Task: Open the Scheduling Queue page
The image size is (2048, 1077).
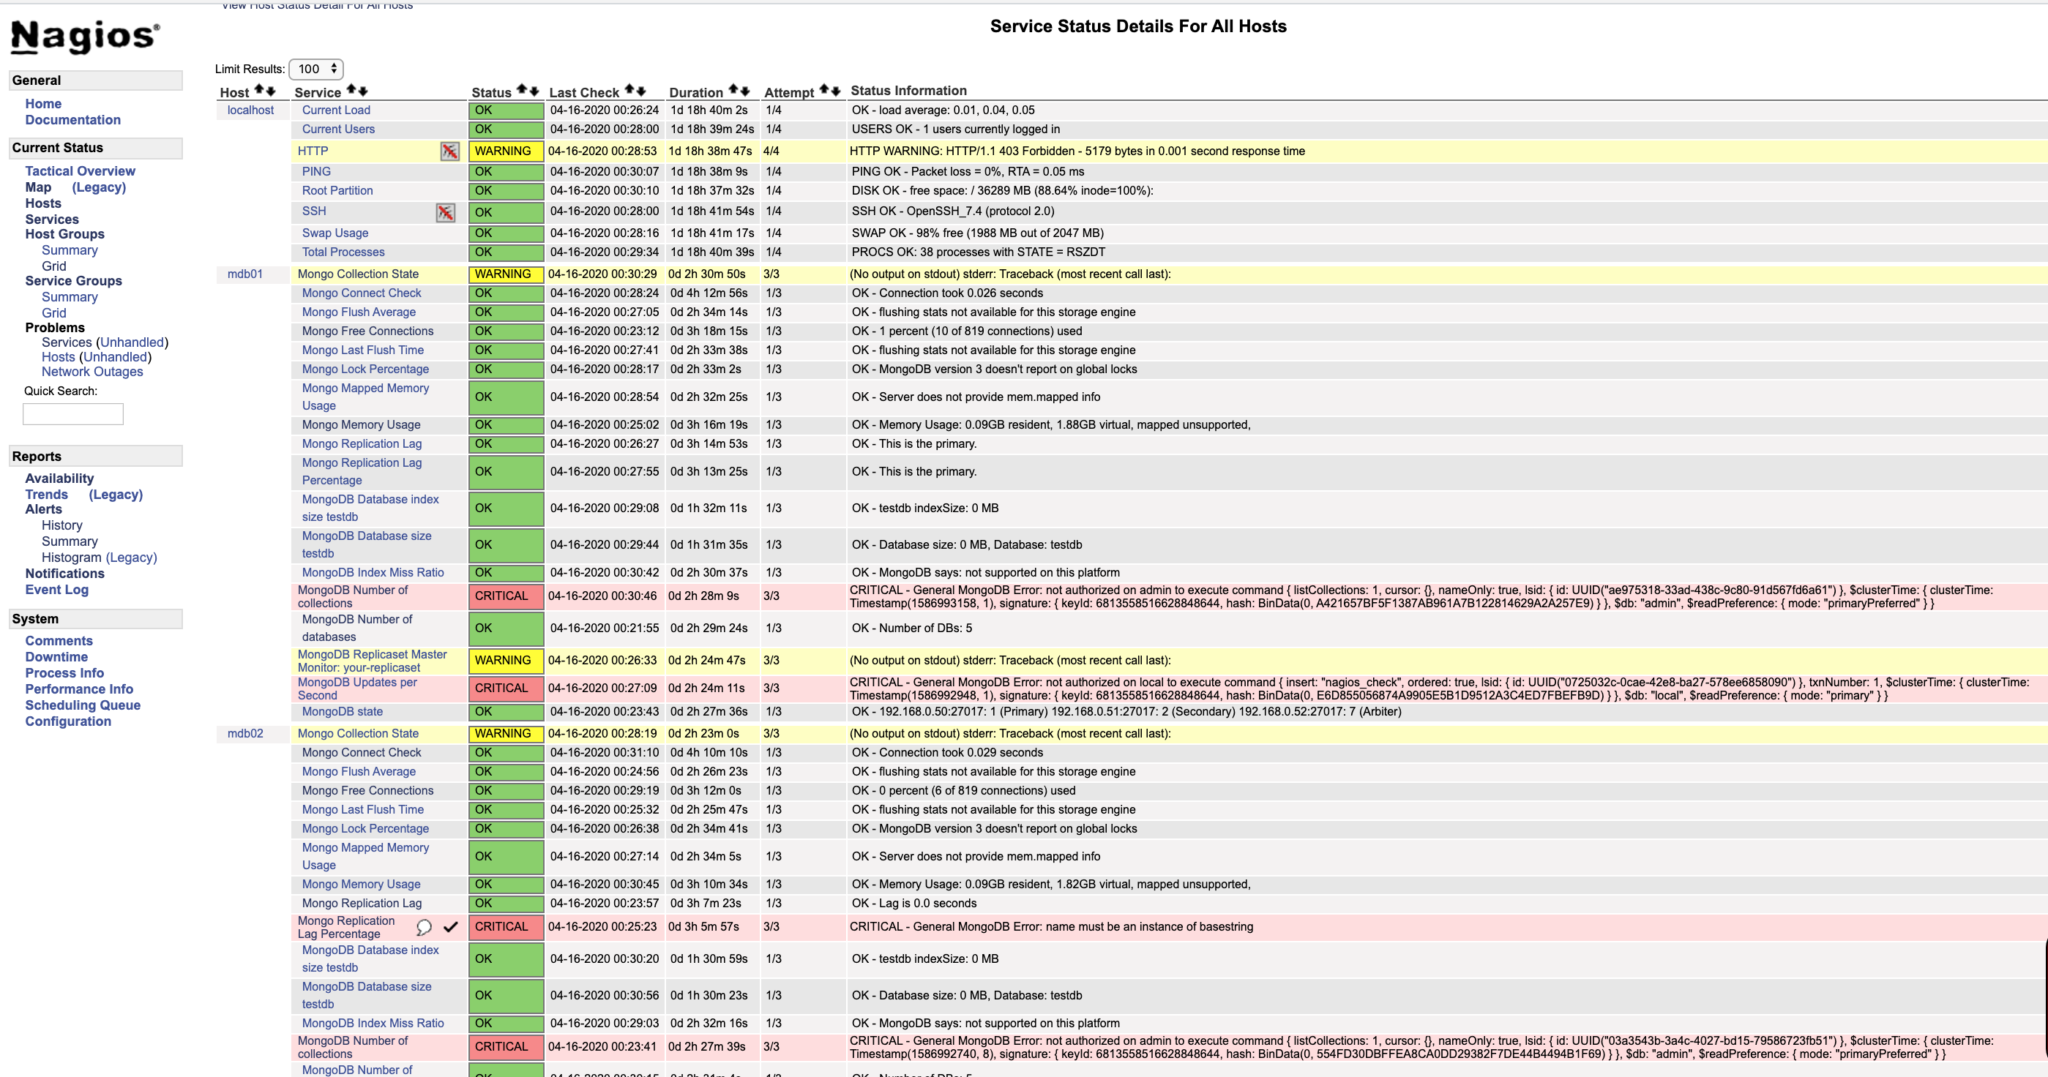Action: coord(82,705)
